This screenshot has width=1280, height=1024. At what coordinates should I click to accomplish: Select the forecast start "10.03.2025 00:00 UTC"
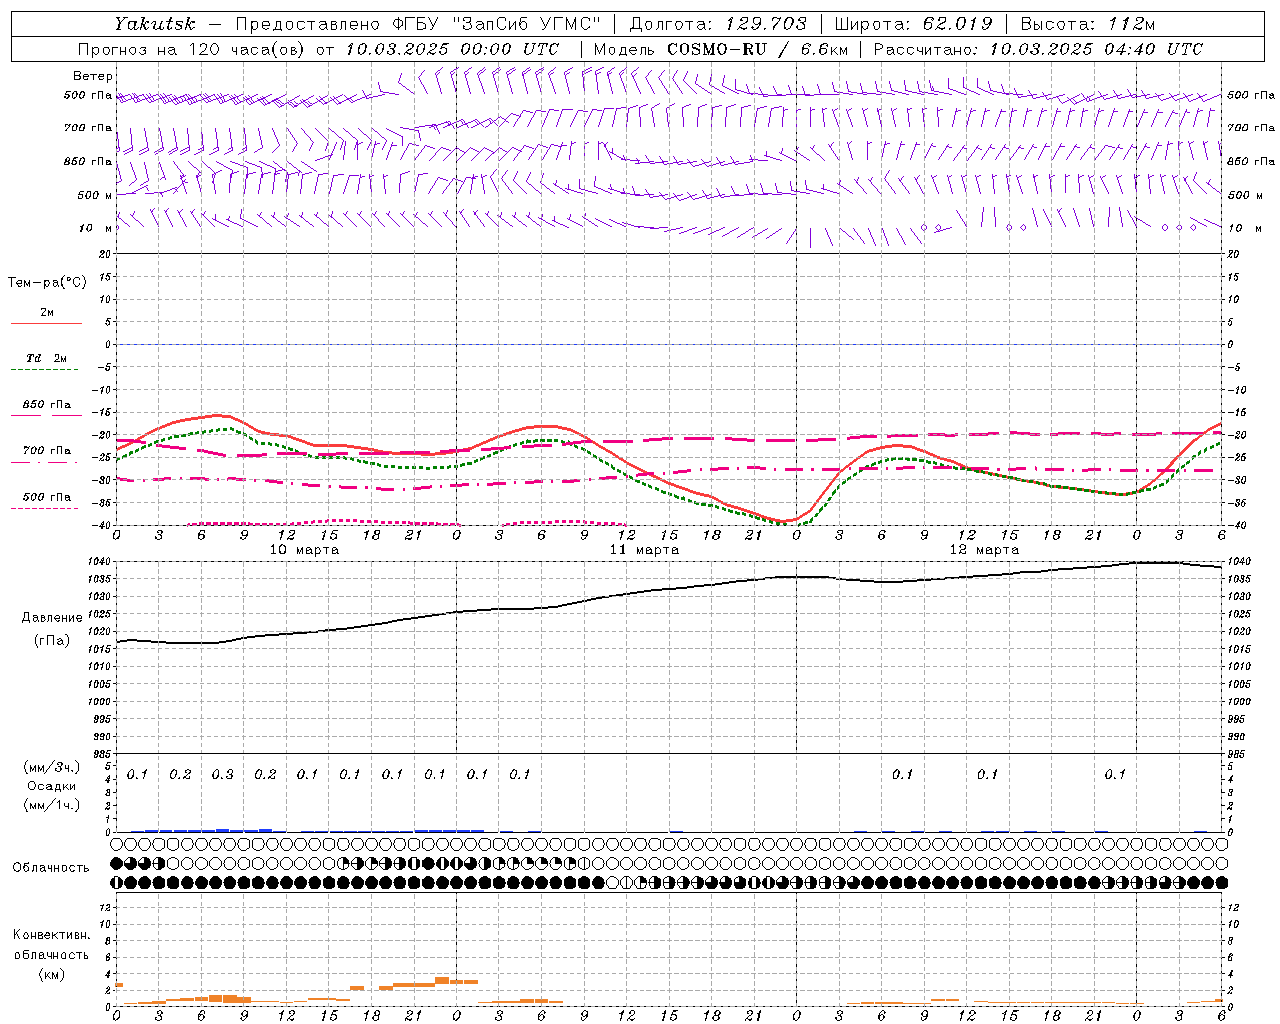pyautogui.click(x=452, y=49)
